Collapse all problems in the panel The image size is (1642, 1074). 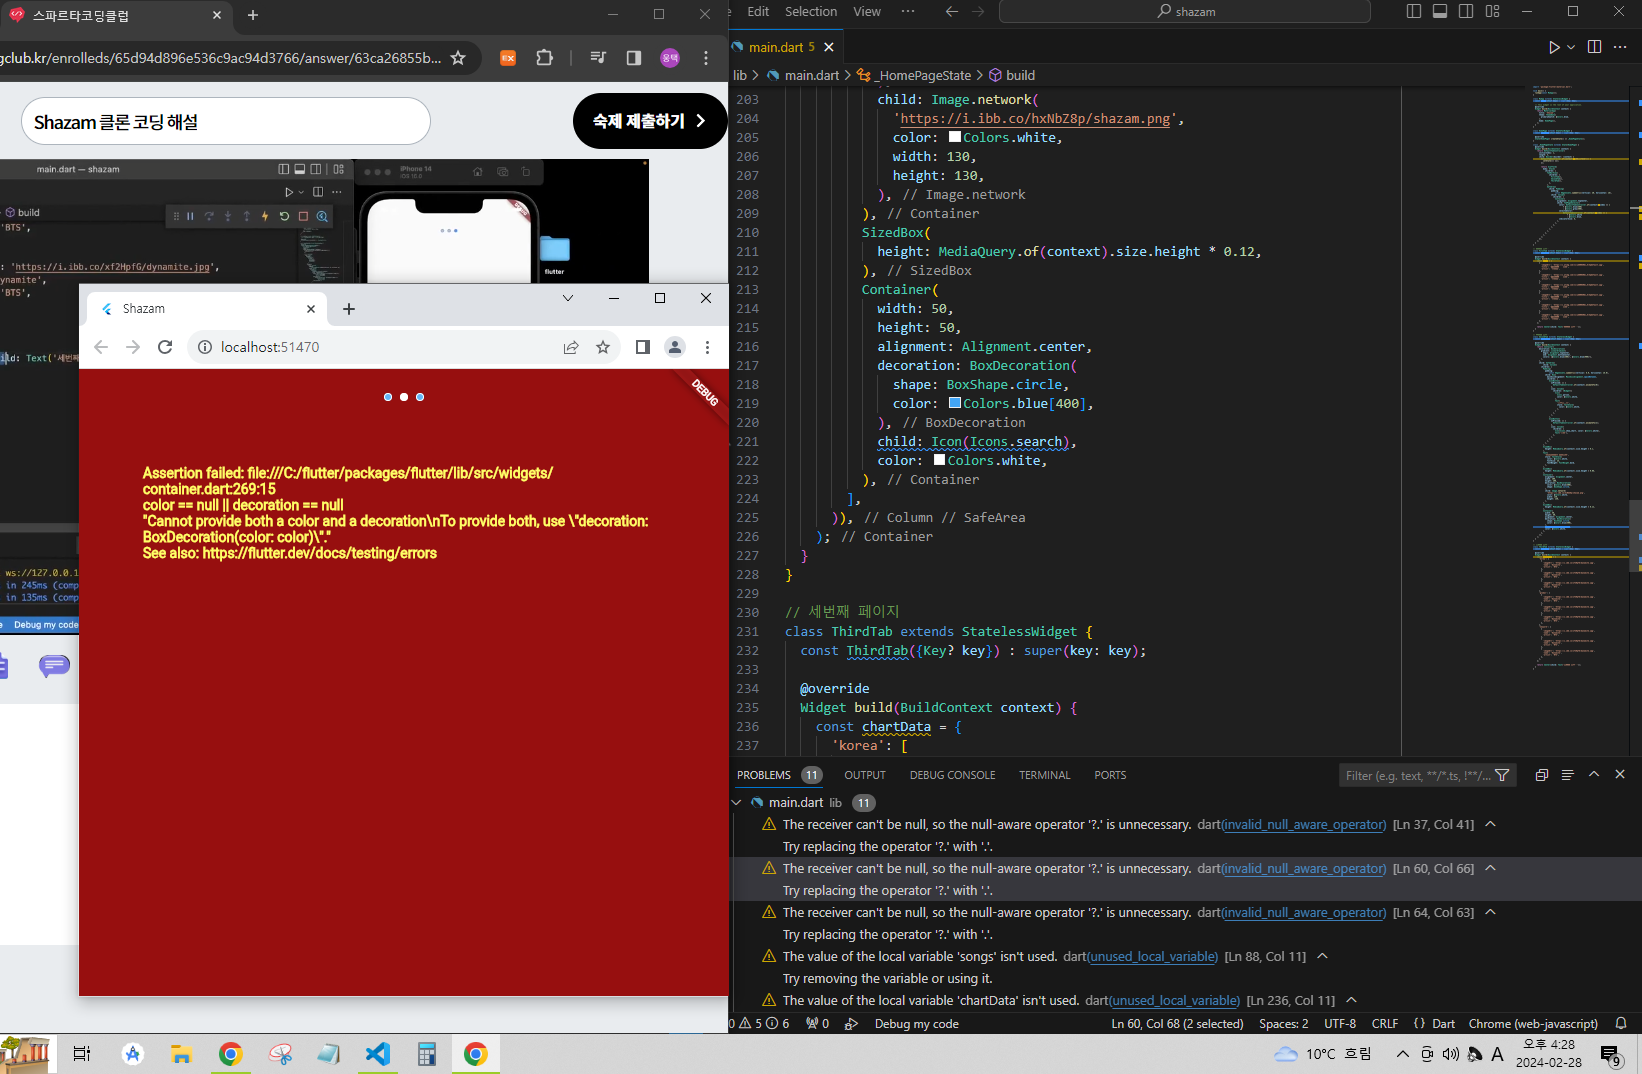coord(1541,775)
